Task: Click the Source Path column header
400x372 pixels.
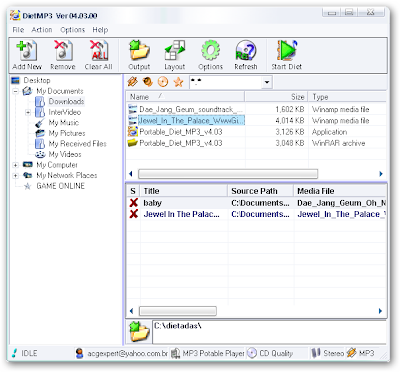Action: 261,191
